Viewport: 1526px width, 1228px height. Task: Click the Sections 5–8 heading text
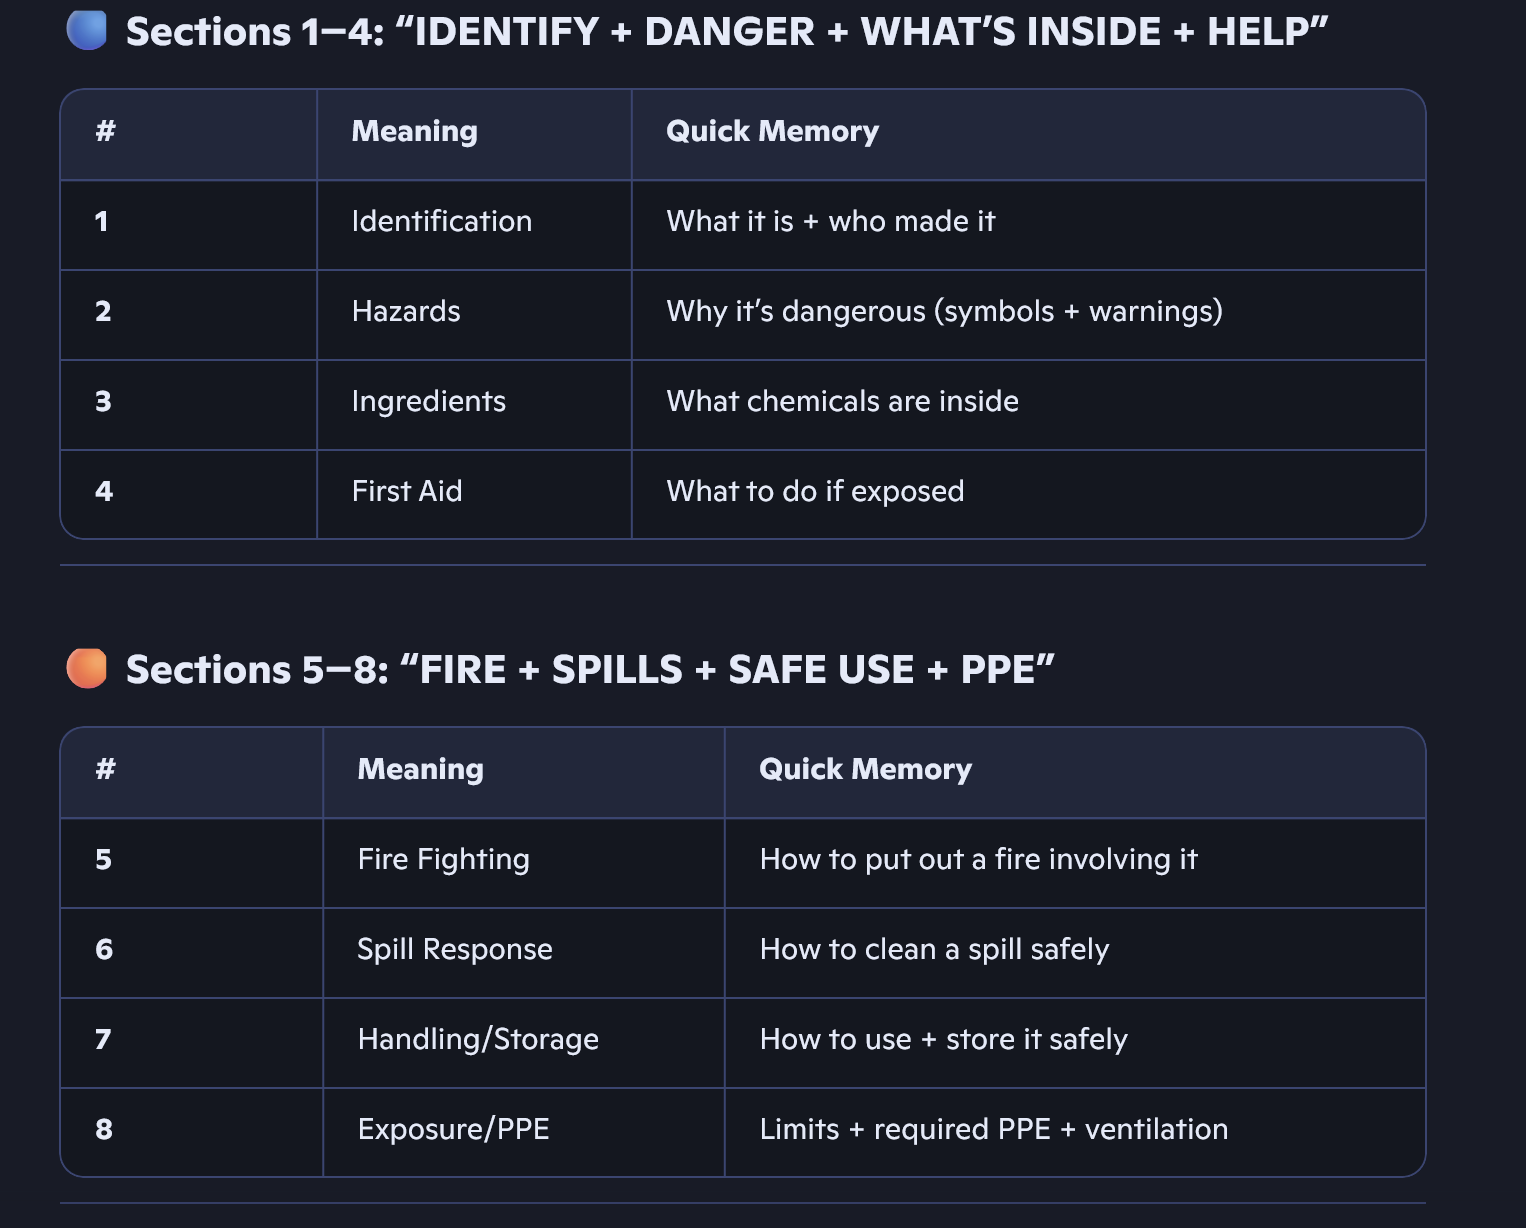pyautogui.click(x=590, y=670)
